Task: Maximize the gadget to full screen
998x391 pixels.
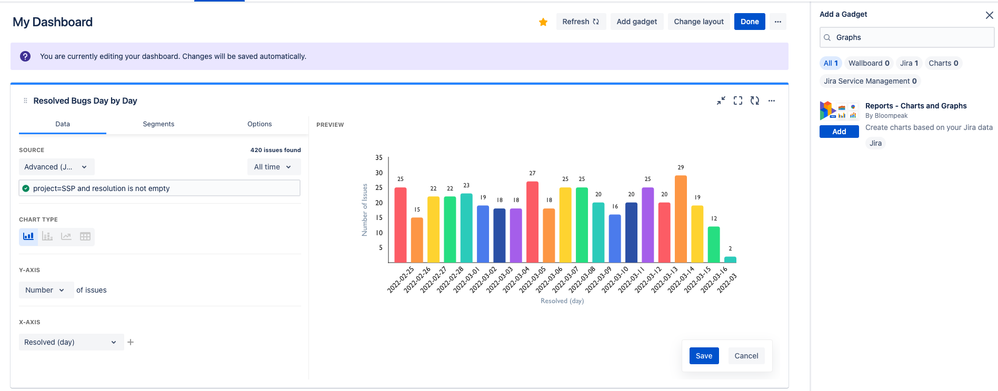Action: tap(738, 101)
